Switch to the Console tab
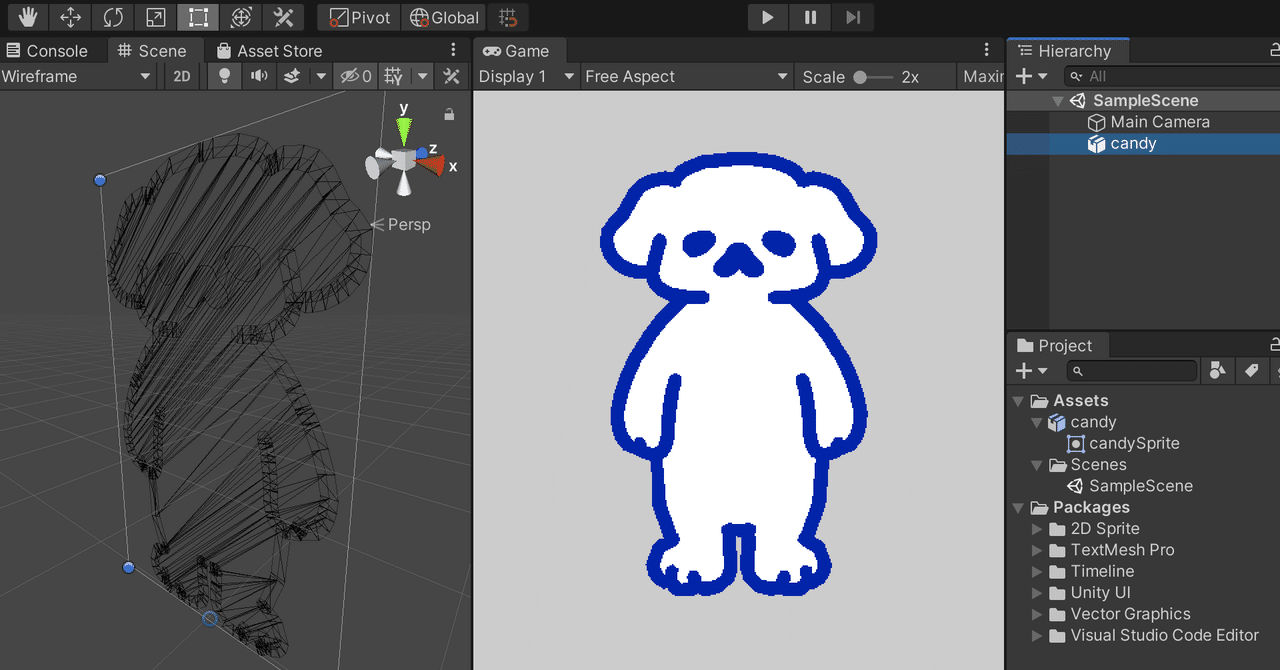 (x=47, y=51)
